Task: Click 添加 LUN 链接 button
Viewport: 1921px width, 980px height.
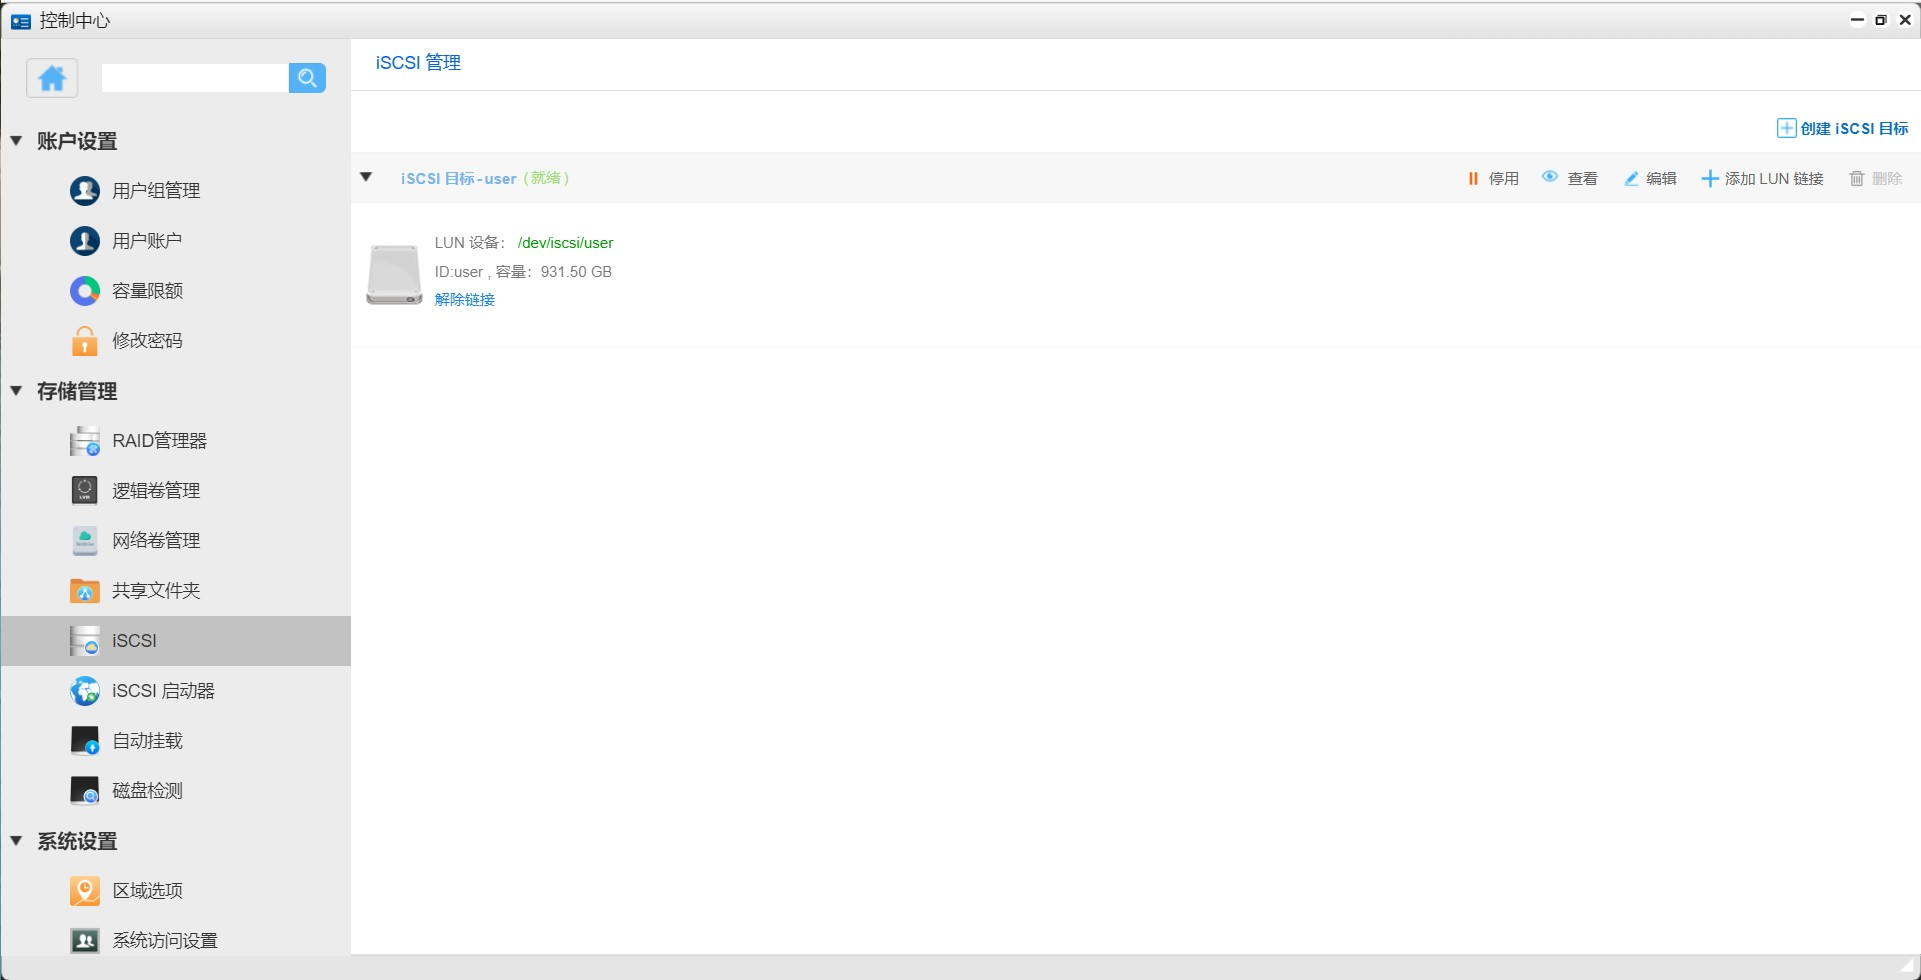Action: (1763, 179)
